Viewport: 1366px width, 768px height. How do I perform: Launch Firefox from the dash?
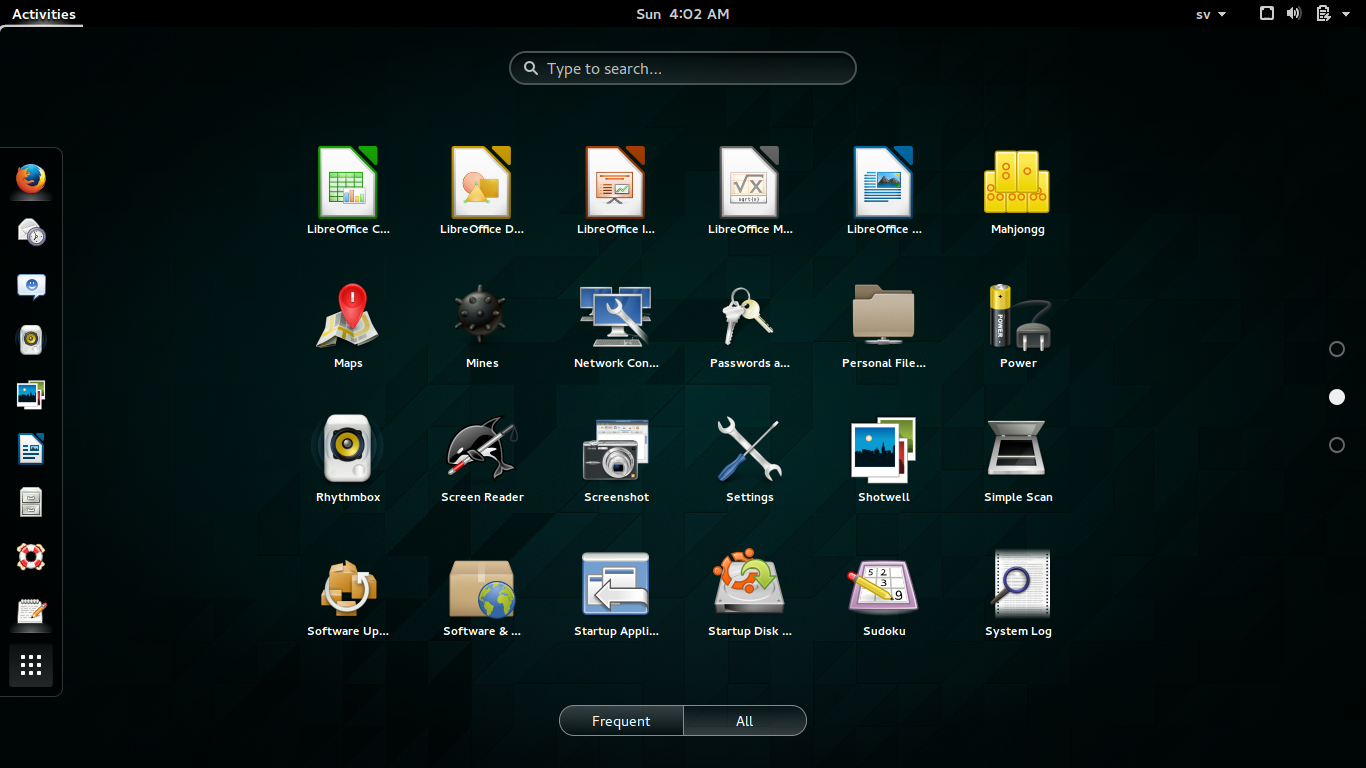[31, 179]
